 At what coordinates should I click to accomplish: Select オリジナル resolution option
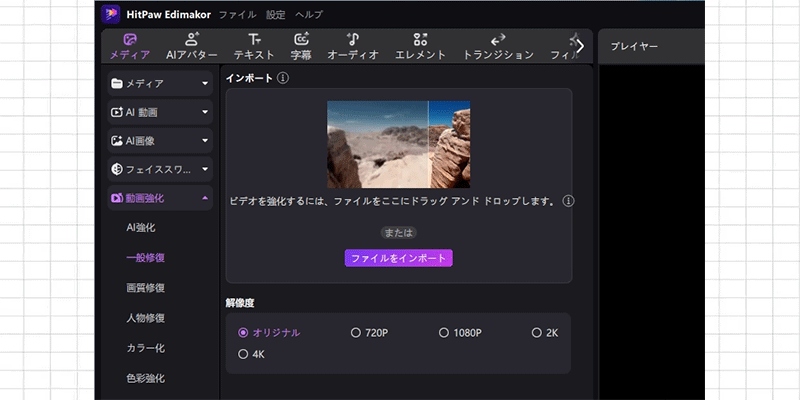[x=269, y=333]
